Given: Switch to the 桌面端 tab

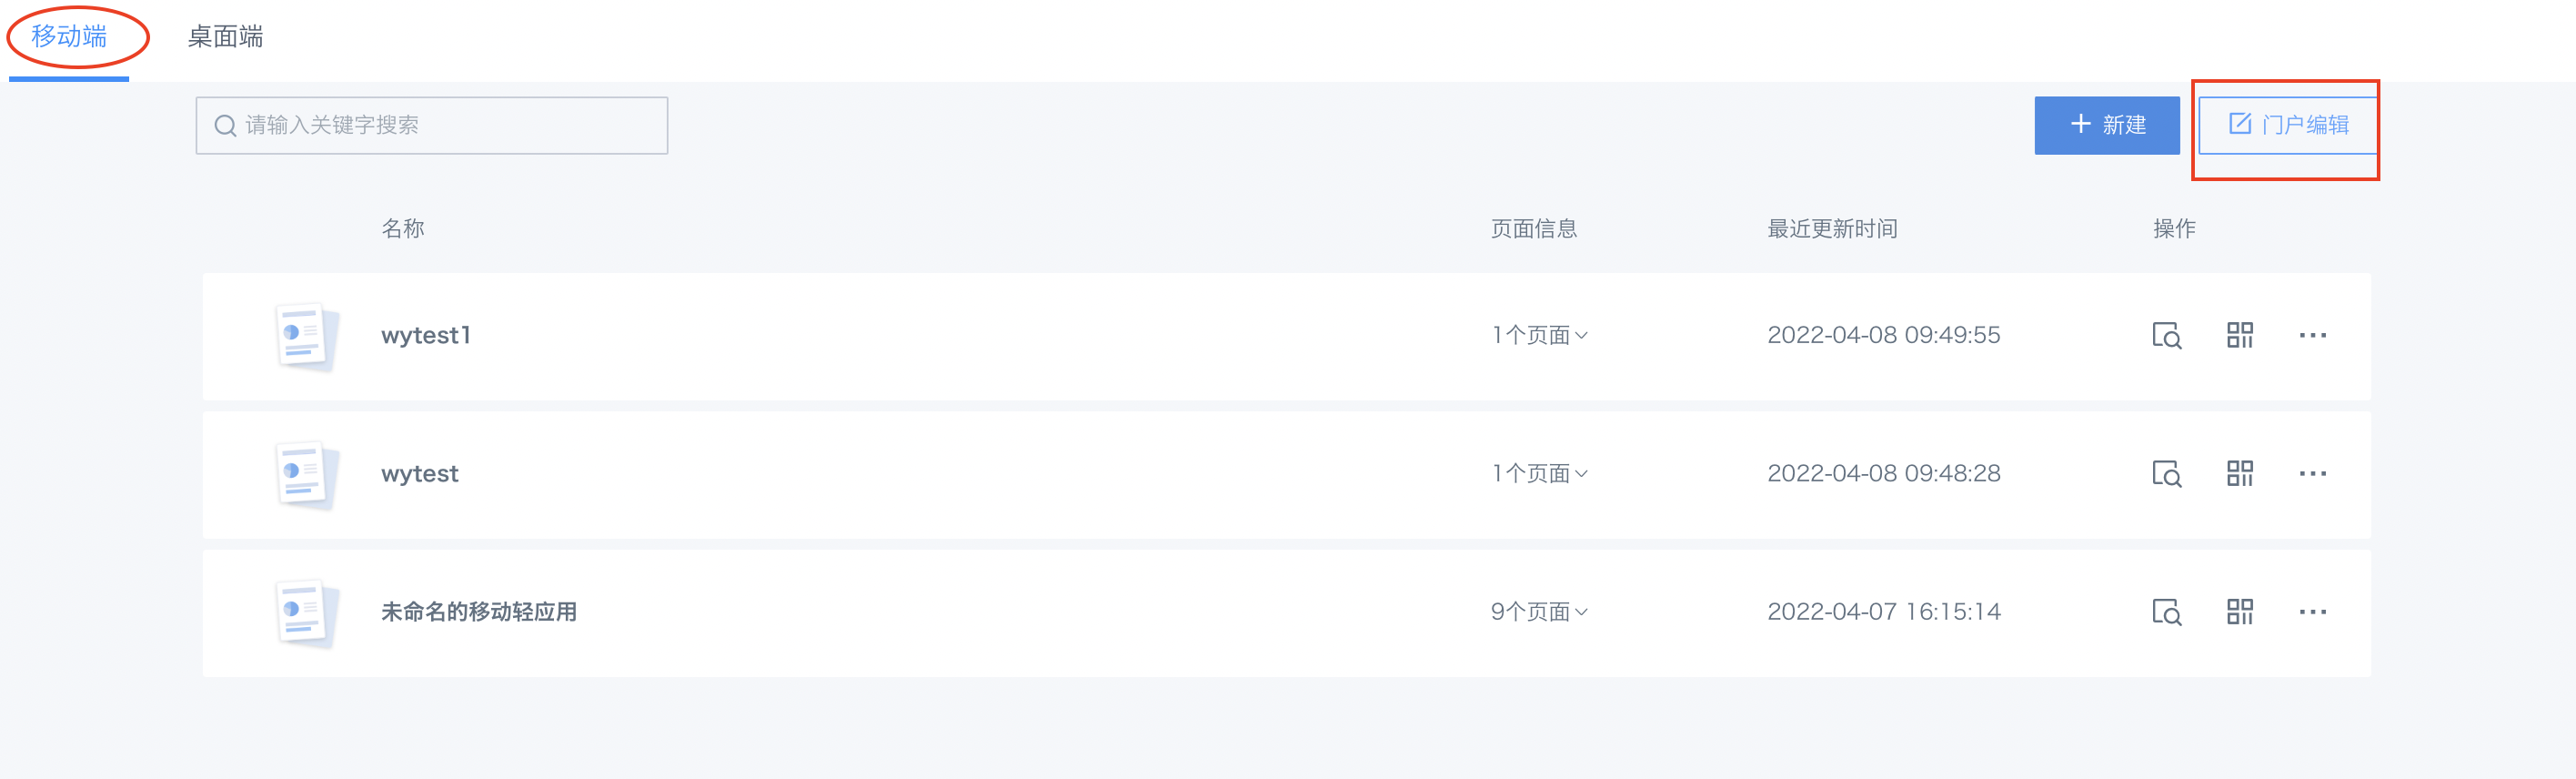Looking at the screenshot, I should point(225,37).
